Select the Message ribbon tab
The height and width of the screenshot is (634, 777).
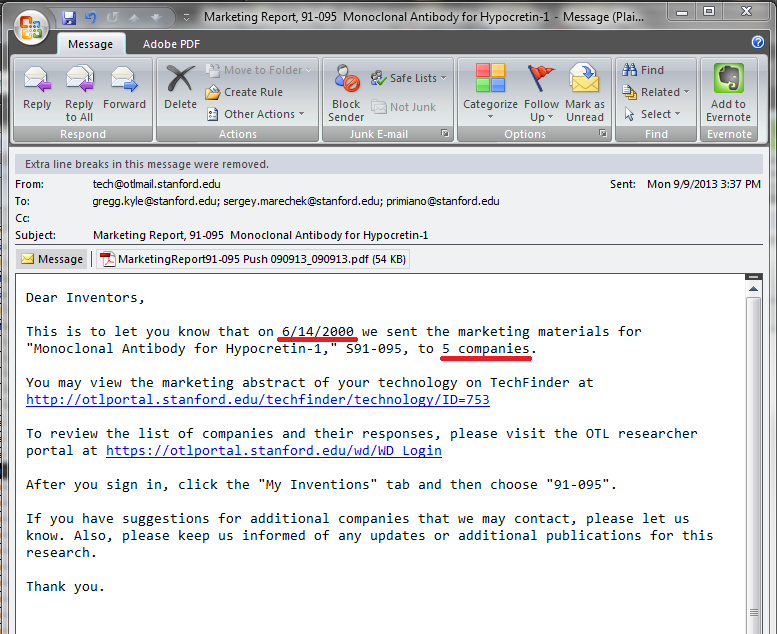tap(90, 44)
